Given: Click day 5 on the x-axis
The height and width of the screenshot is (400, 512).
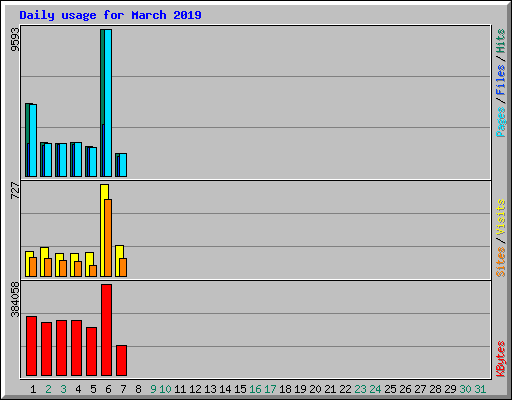Looking at the screenshot, I should 93,389.
